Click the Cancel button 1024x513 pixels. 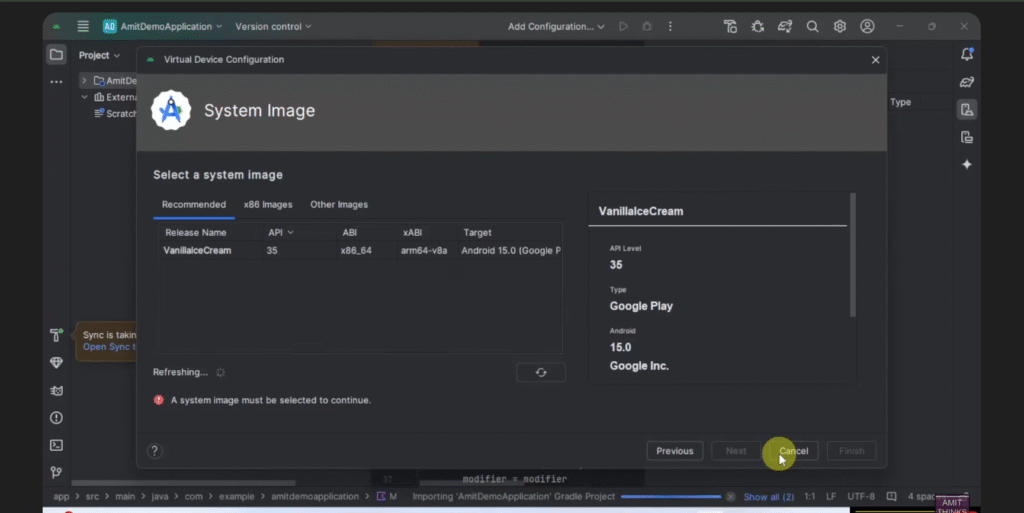pos(793,451)
